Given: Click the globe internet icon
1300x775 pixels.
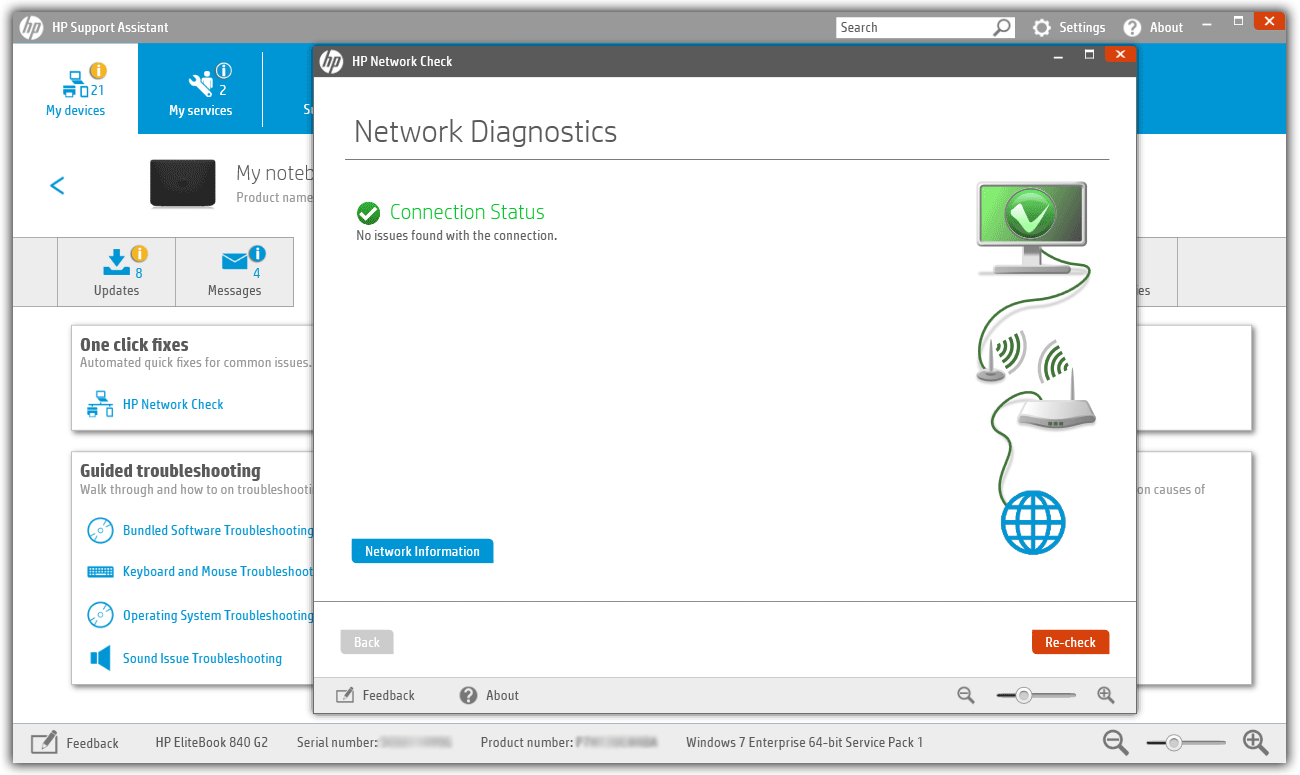Looking at the screenshot, I should [1033, 522].
